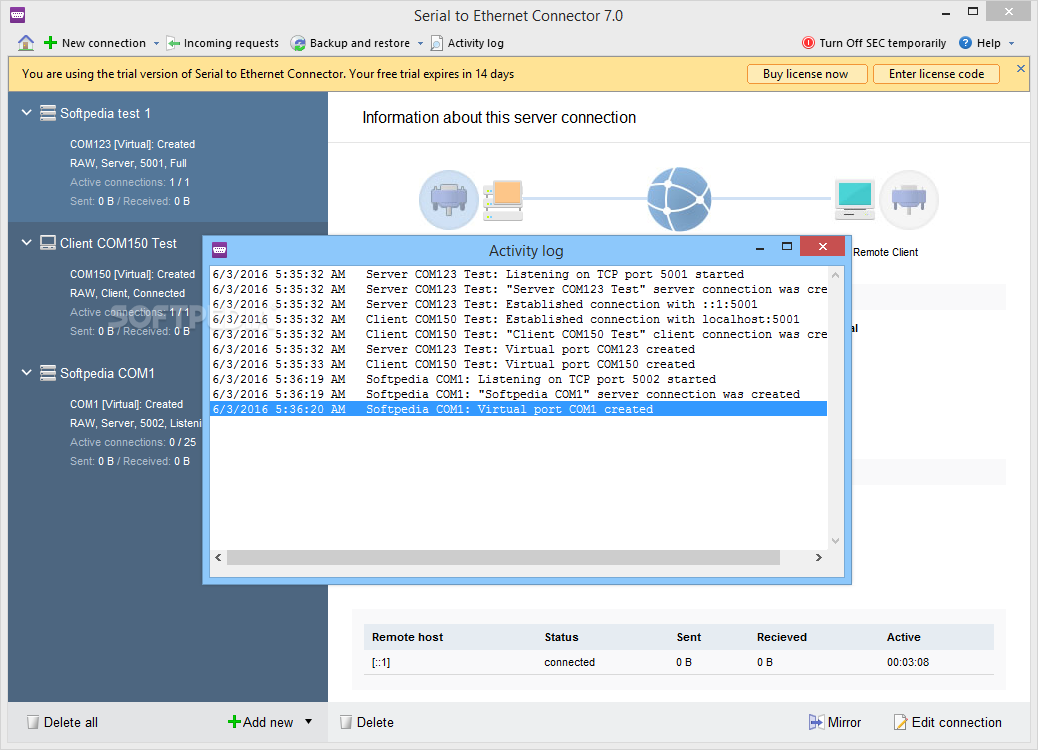Expand the Backup and restore dropdown arrow

point(420,44)
